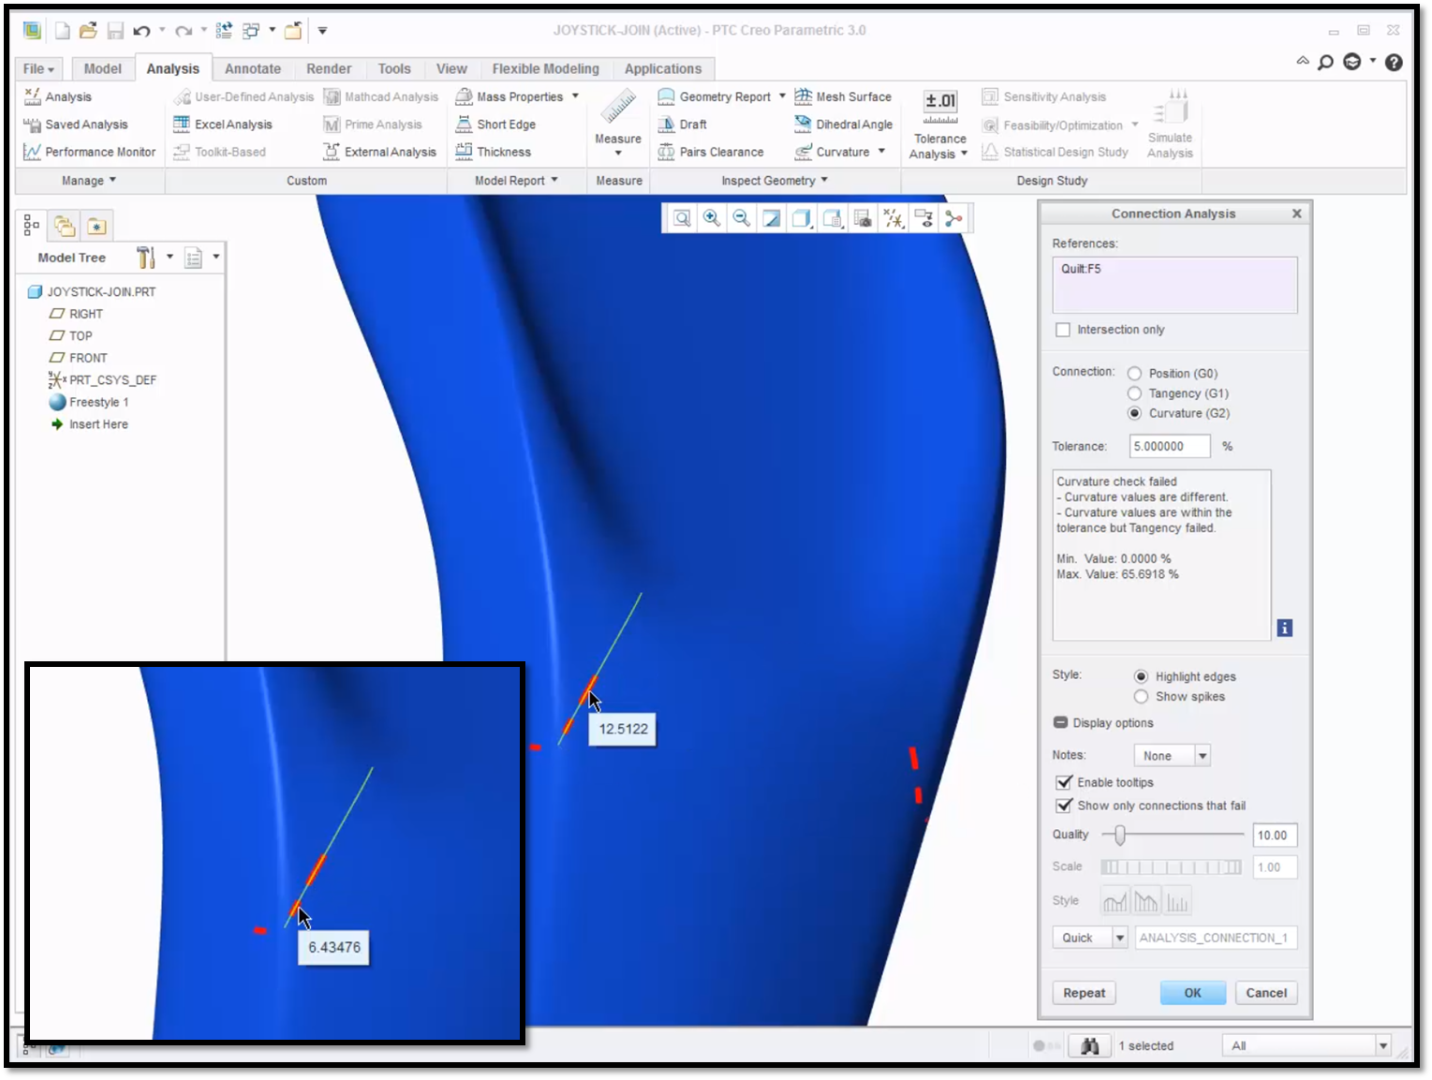Viewport: 1432px width, 1080px height.
Task: Open the File menu
Action: [39, 69]
